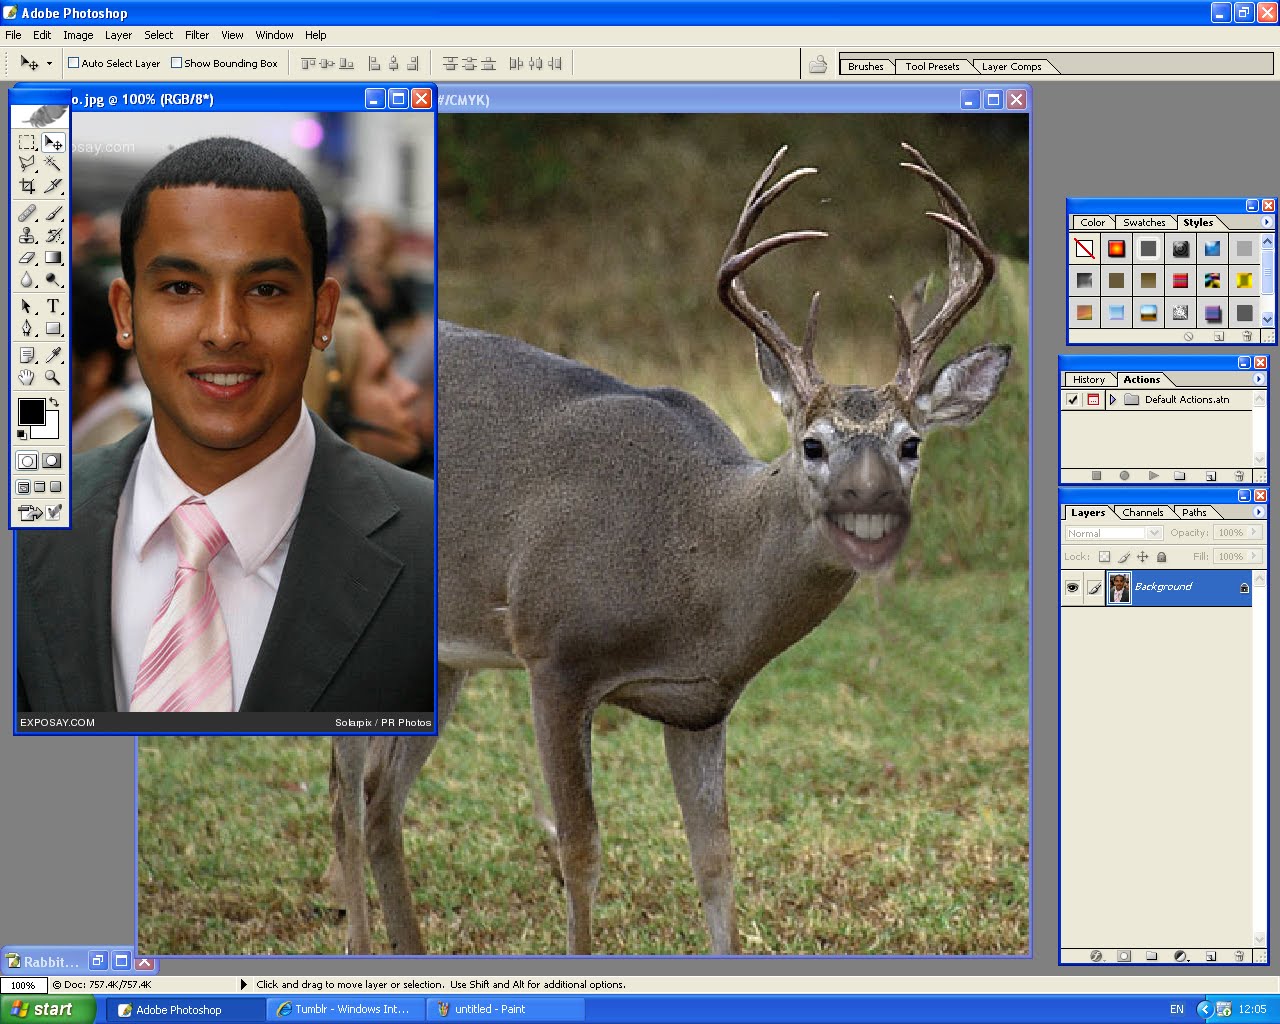The height and width of the screenshot is (1024, 1280).
Task: Select the Type tool
Action: pyautogui.click(x=53, y=306)
